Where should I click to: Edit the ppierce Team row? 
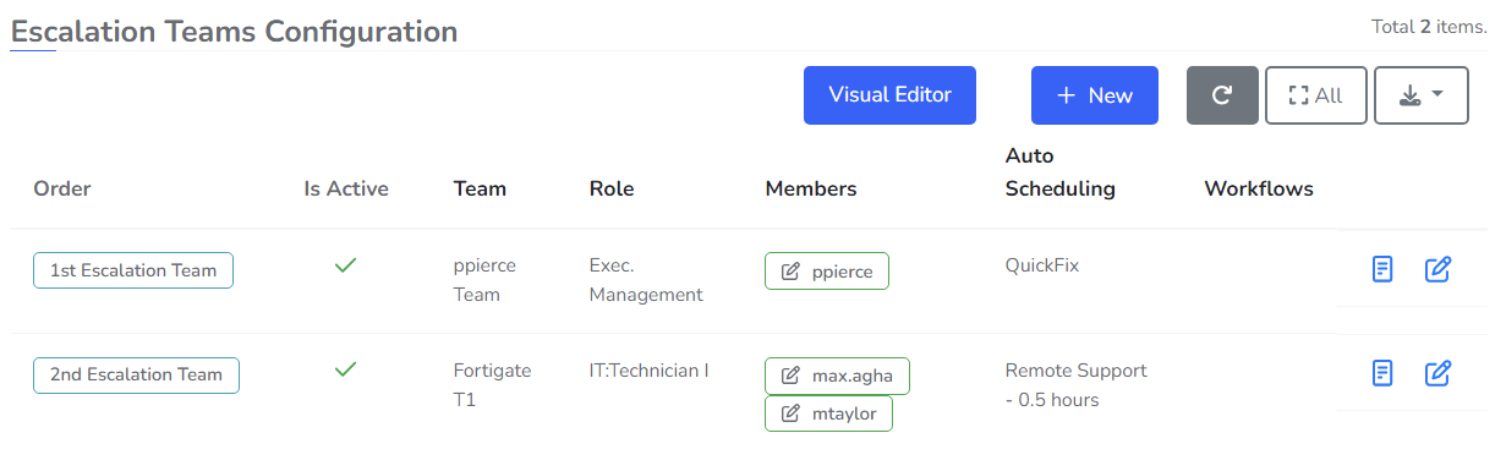pyautogui.click(x=1437, y=269)
